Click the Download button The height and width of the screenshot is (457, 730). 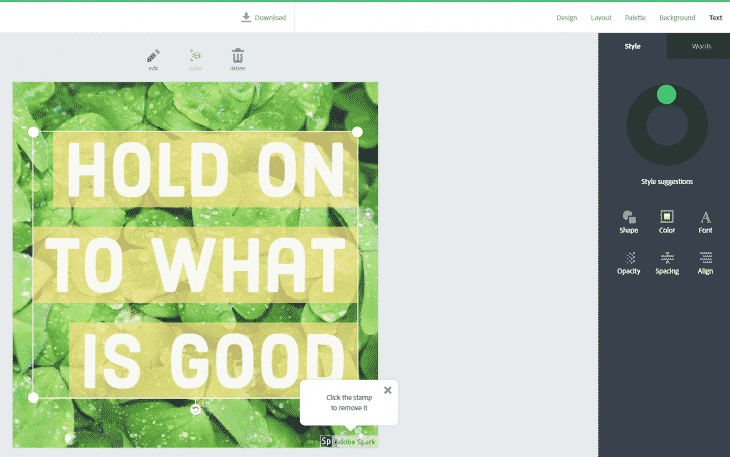(264, 17)
